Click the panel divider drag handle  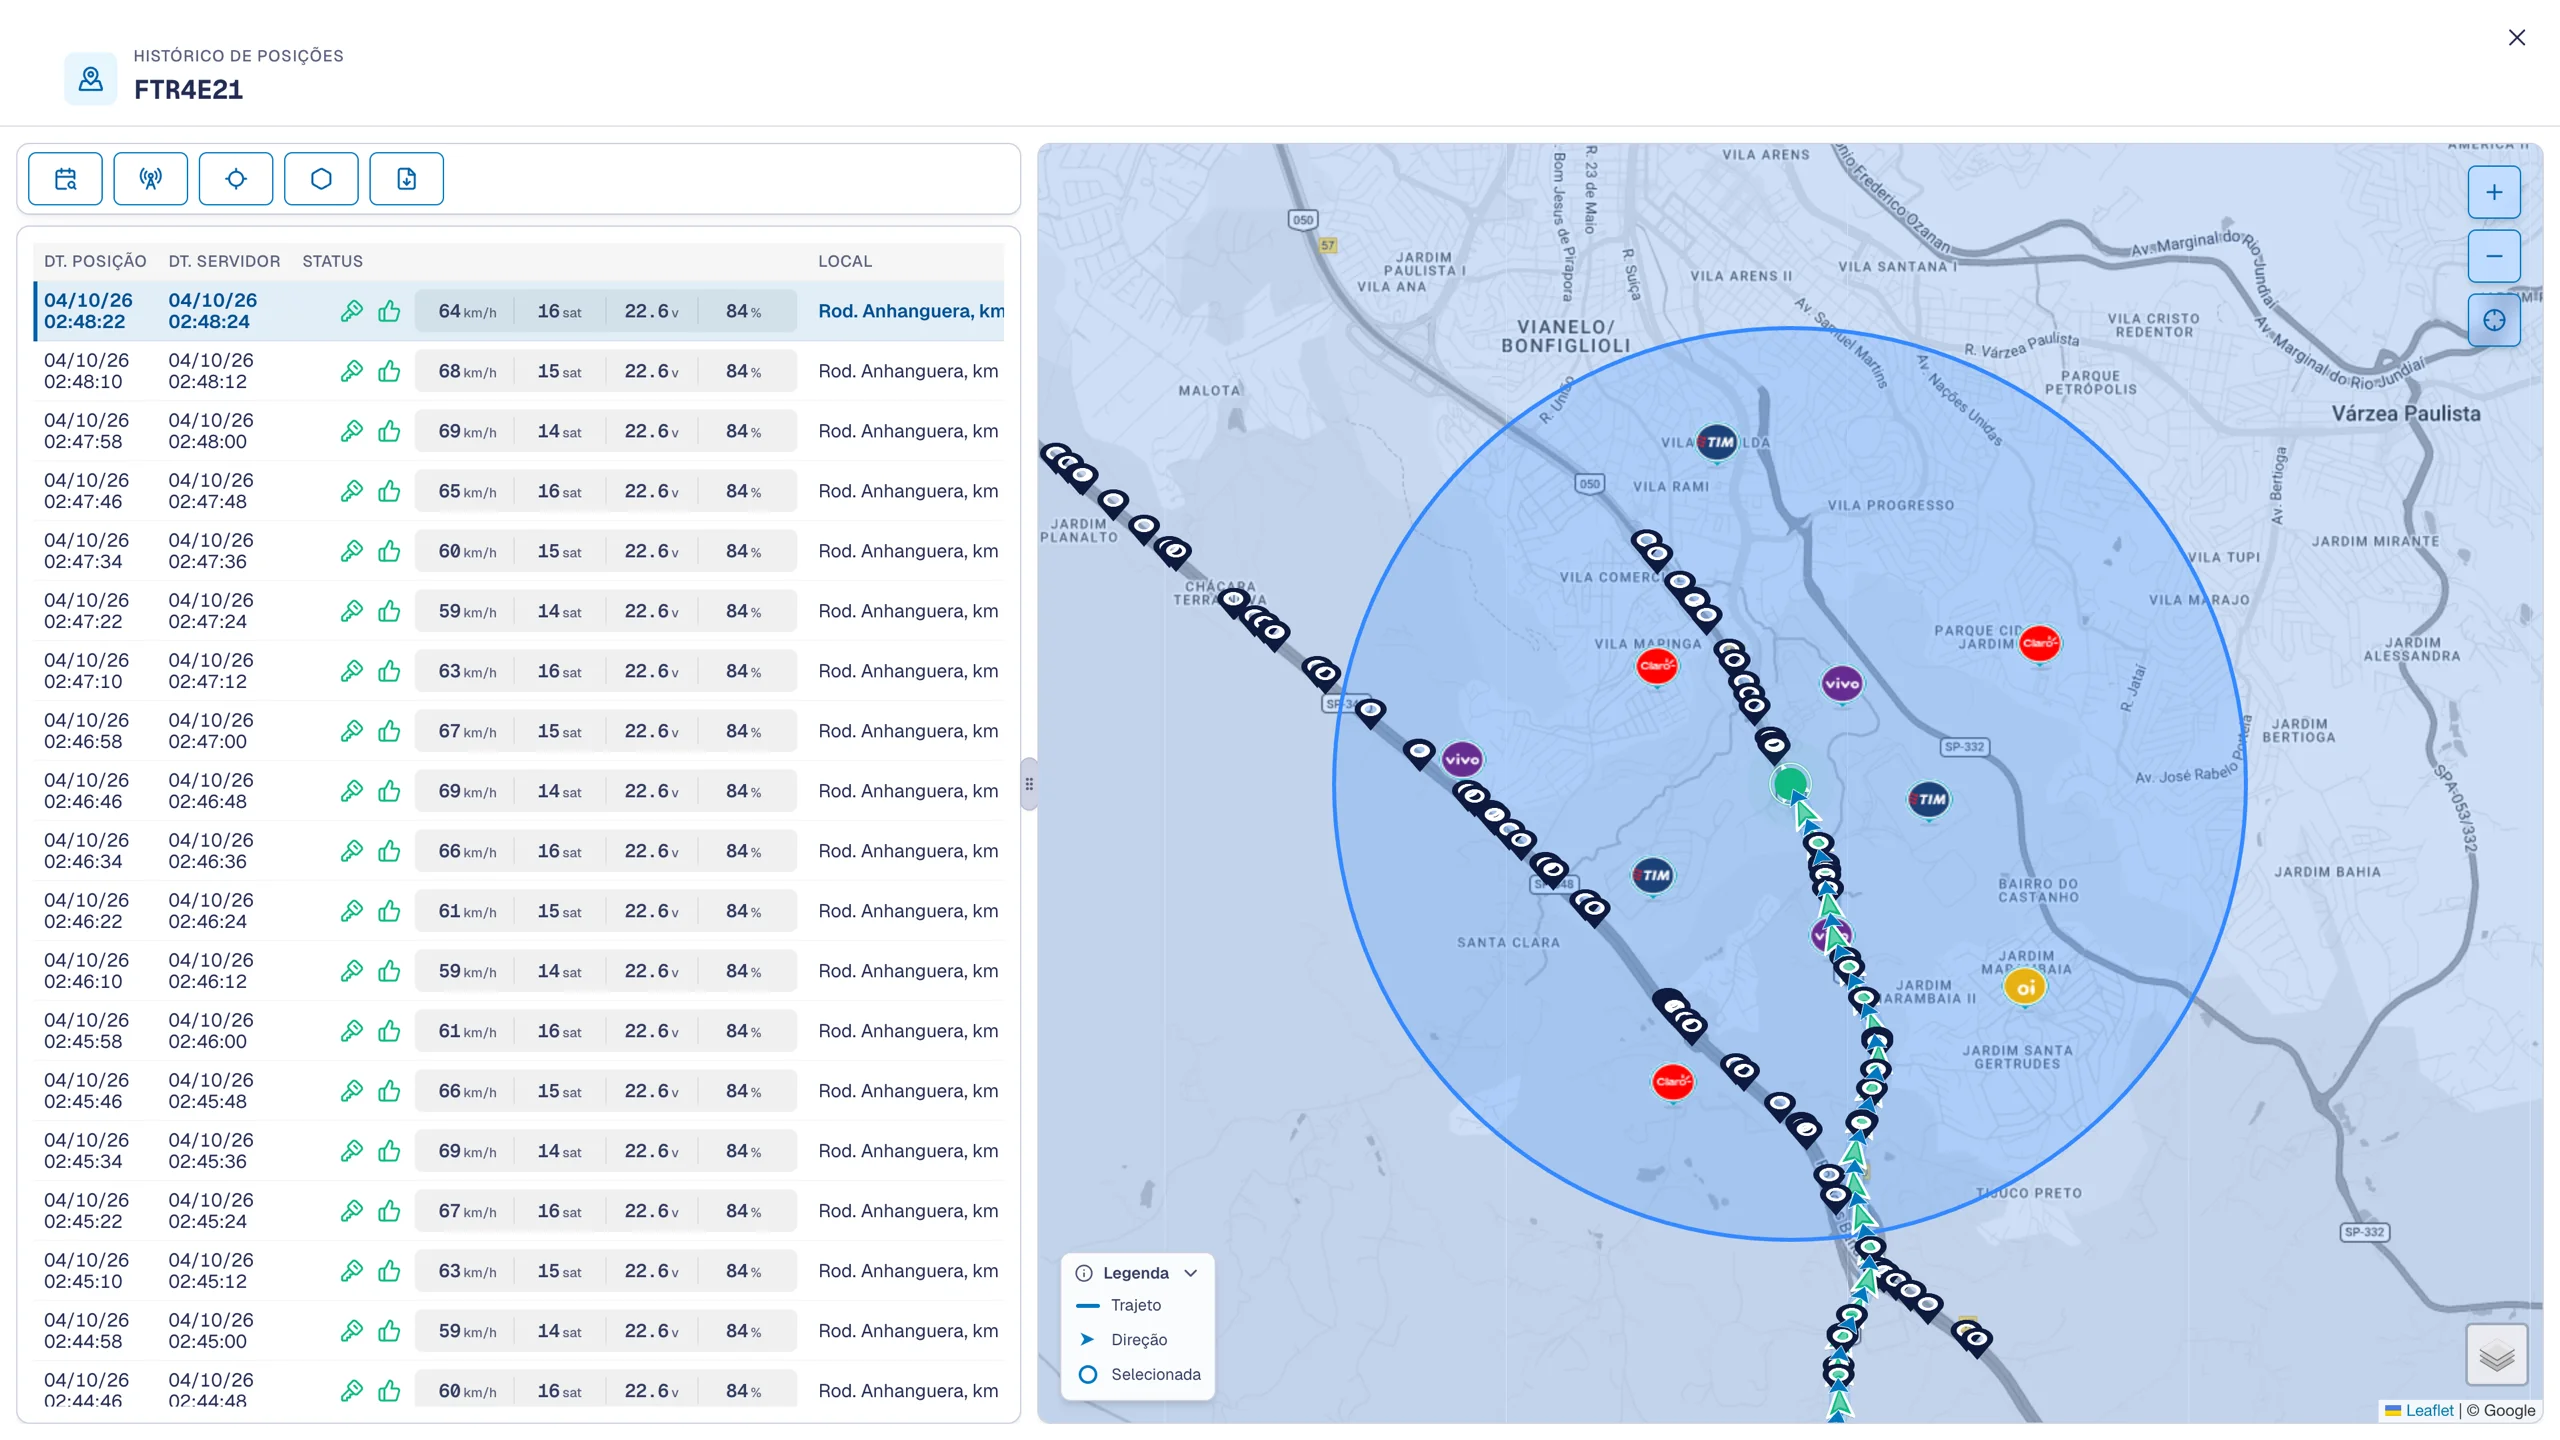tap(1029, 784)
